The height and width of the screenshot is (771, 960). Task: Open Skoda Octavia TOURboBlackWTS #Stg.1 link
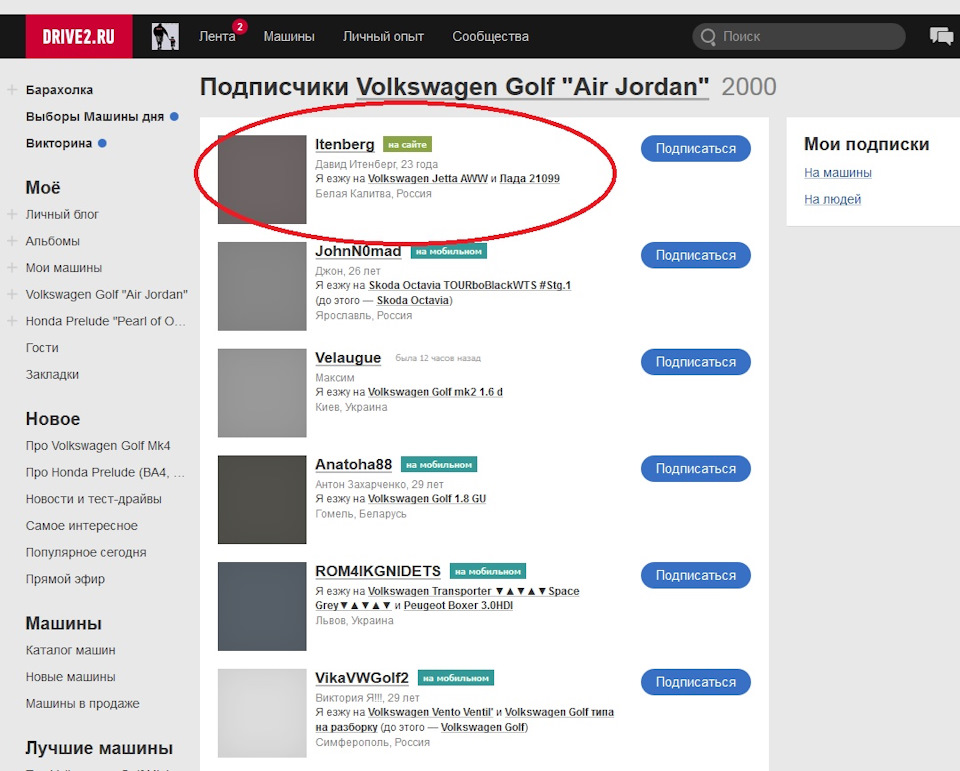pos(470,285)
